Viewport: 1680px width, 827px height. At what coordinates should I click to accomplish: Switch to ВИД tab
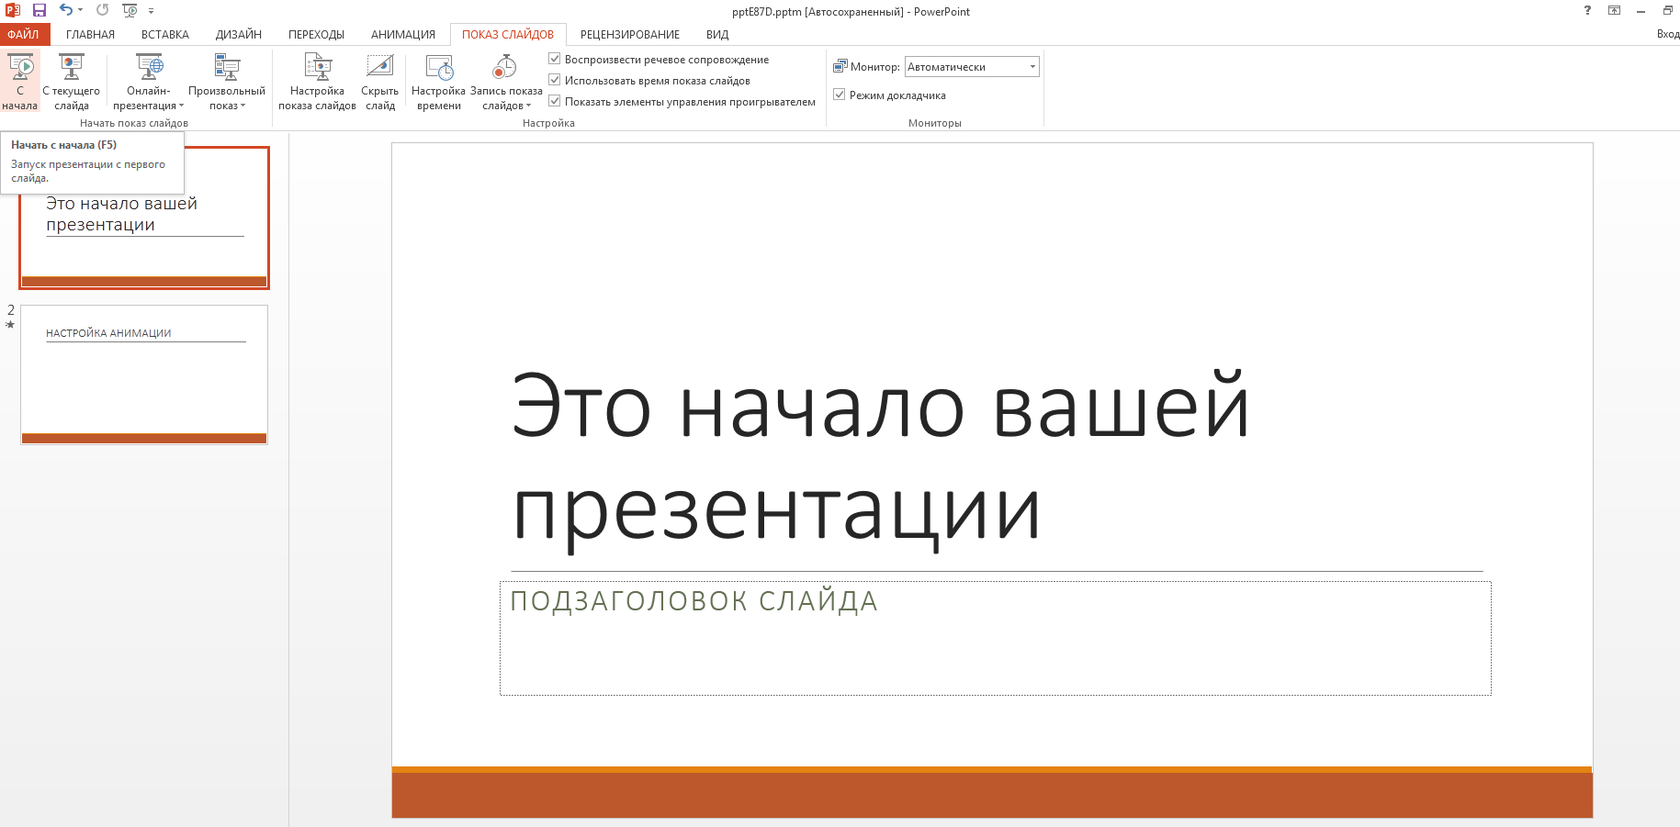pyautogui.click(x=717, y=34)
